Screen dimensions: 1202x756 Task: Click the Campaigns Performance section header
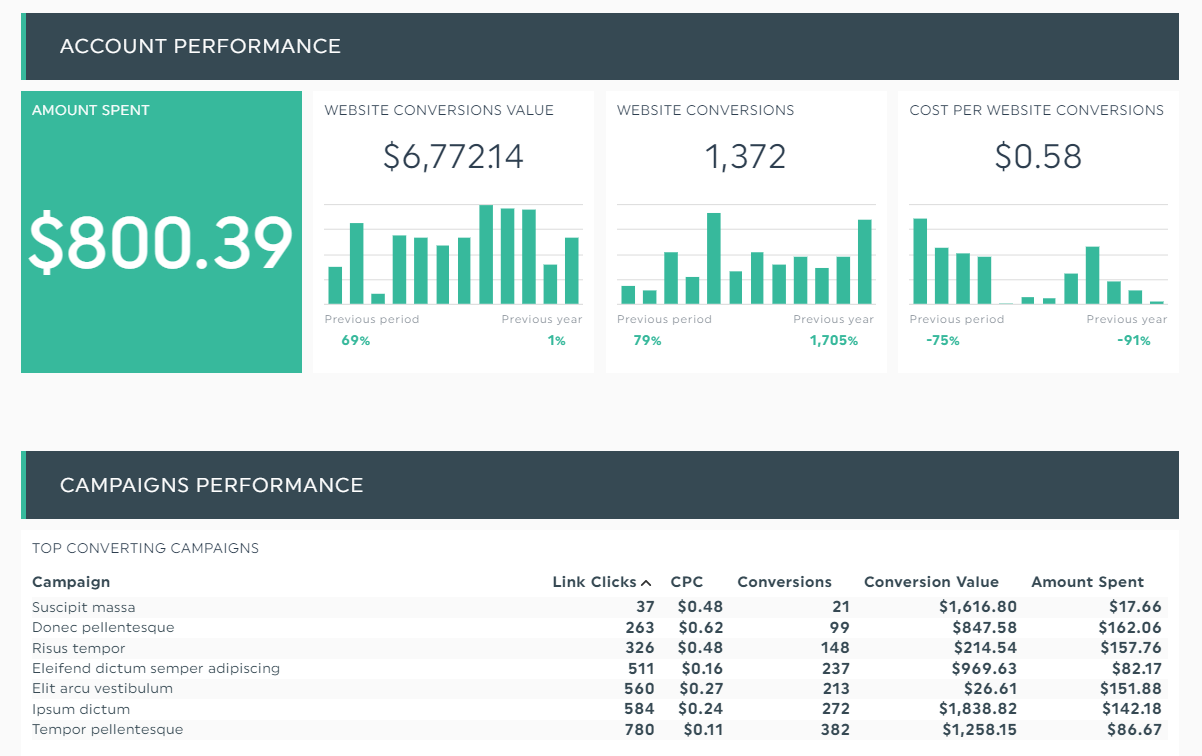coord(212,485)
